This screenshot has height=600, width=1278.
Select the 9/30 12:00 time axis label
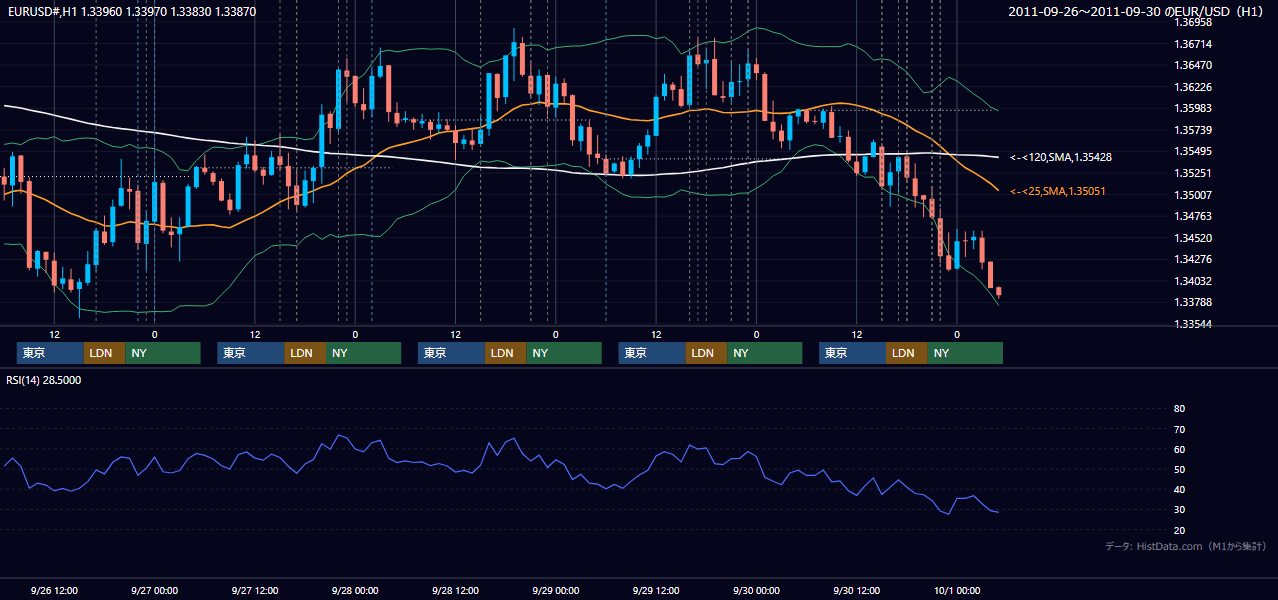pyautogui.click(x=856, y=590)
